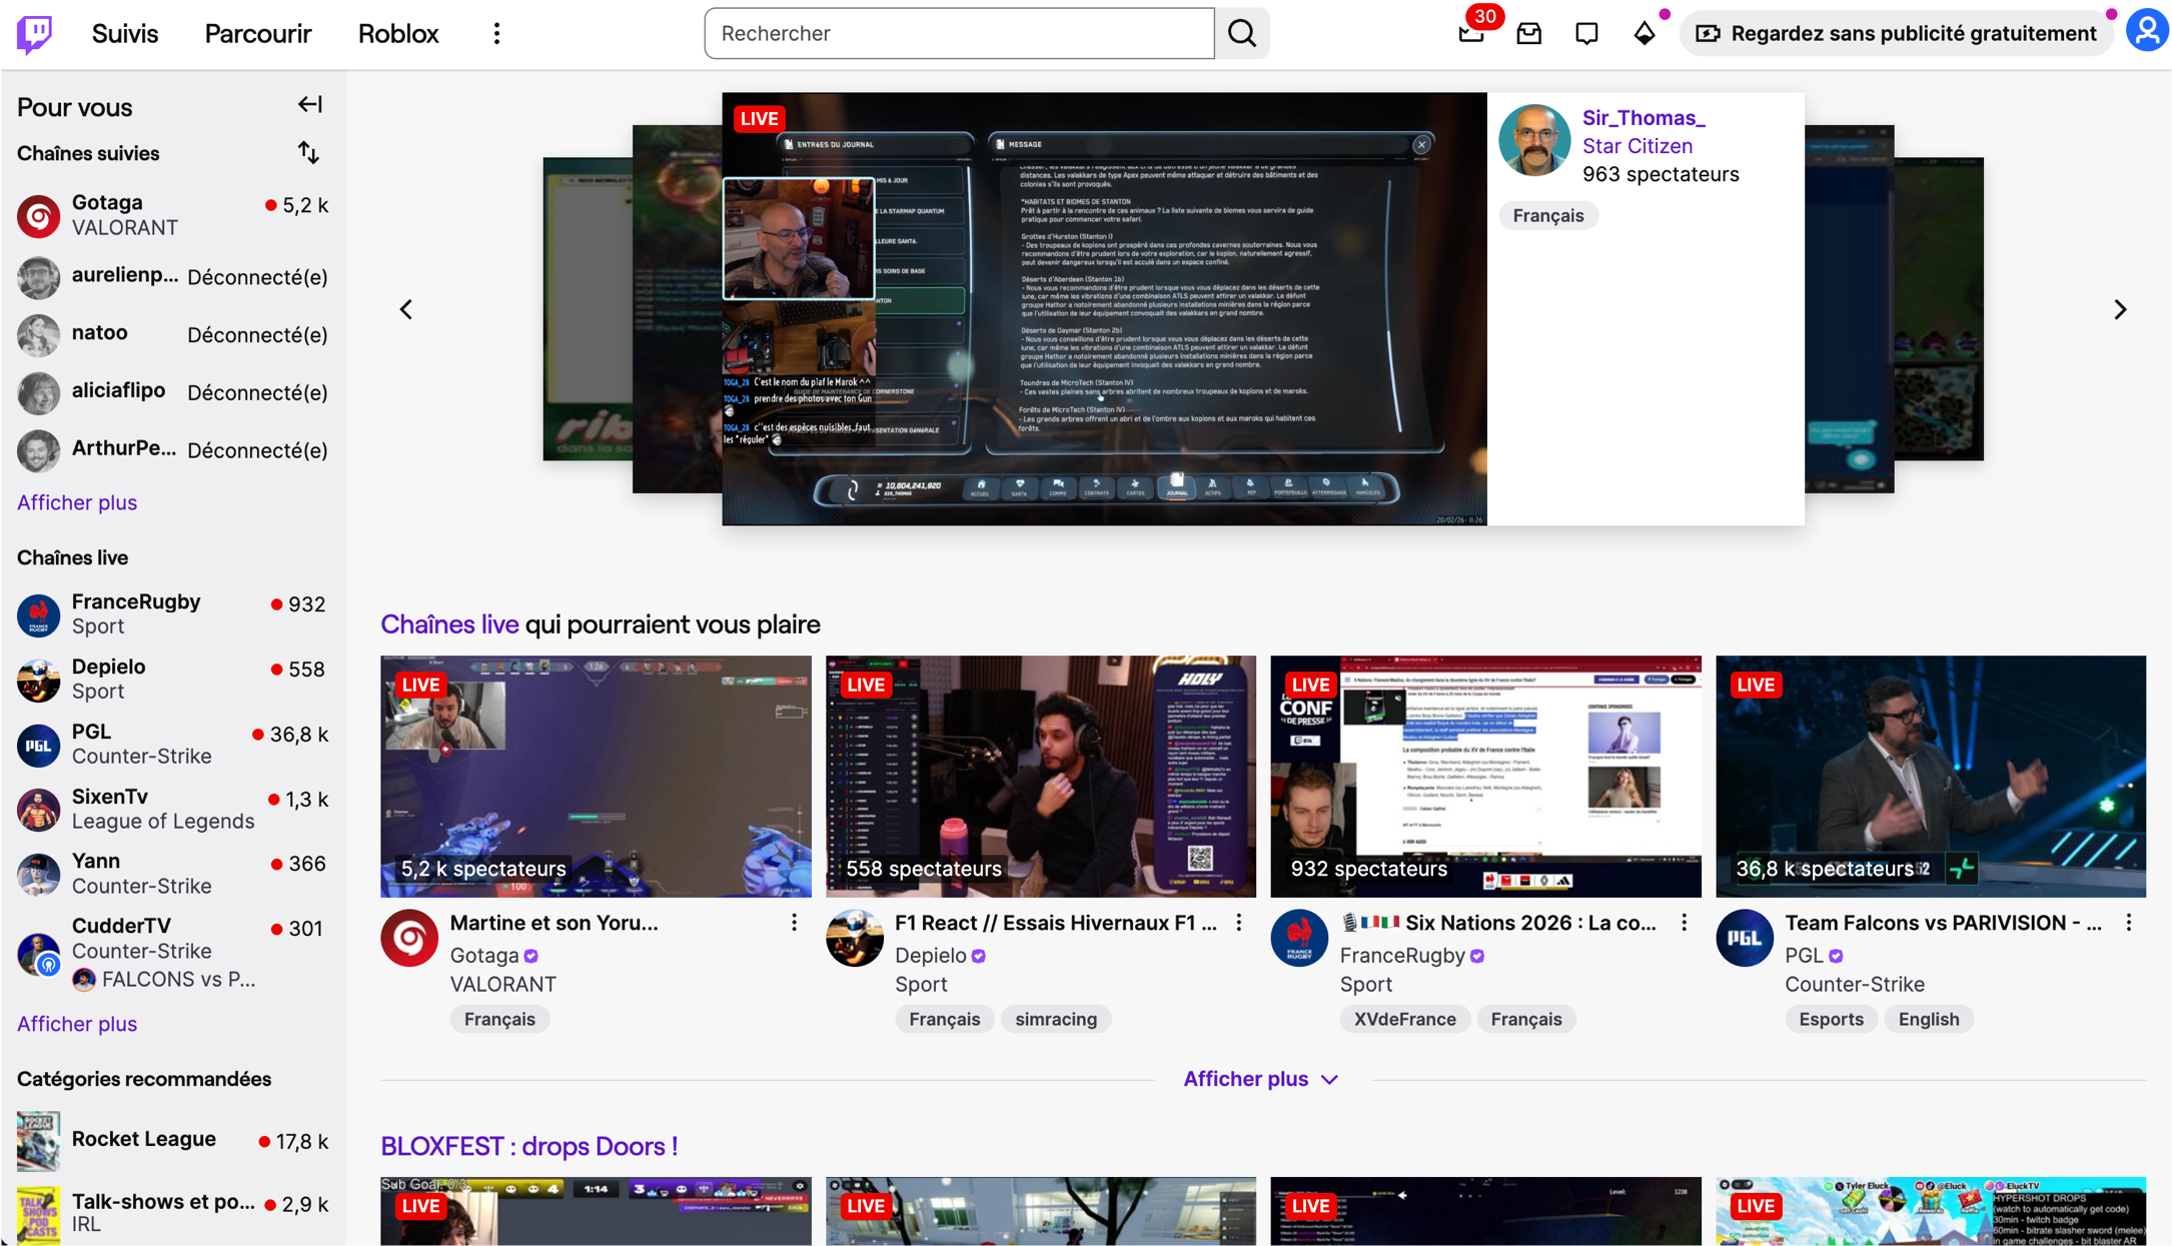The height and width of the screenshot is (1246, 2172).
Task: Click the English tag
Action: [x=1928, y=1019]
